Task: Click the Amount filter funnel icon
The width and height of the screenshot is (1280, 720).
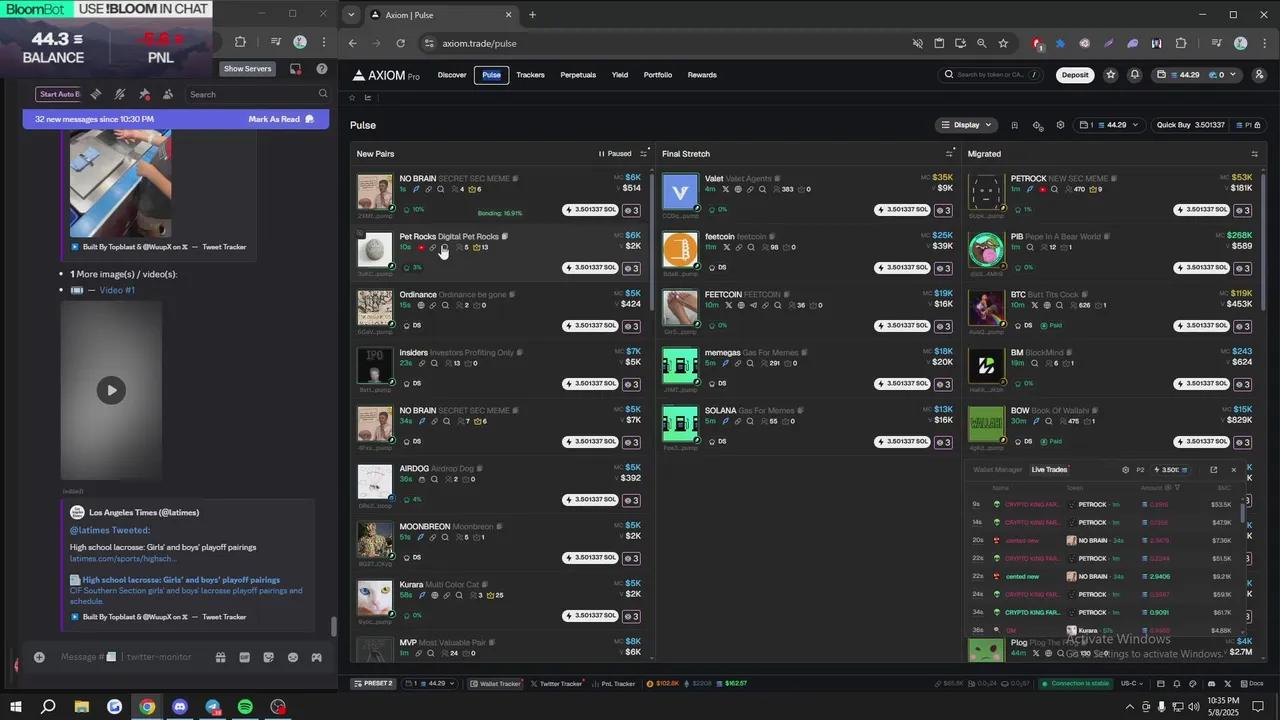Action: coord(1177,488)
